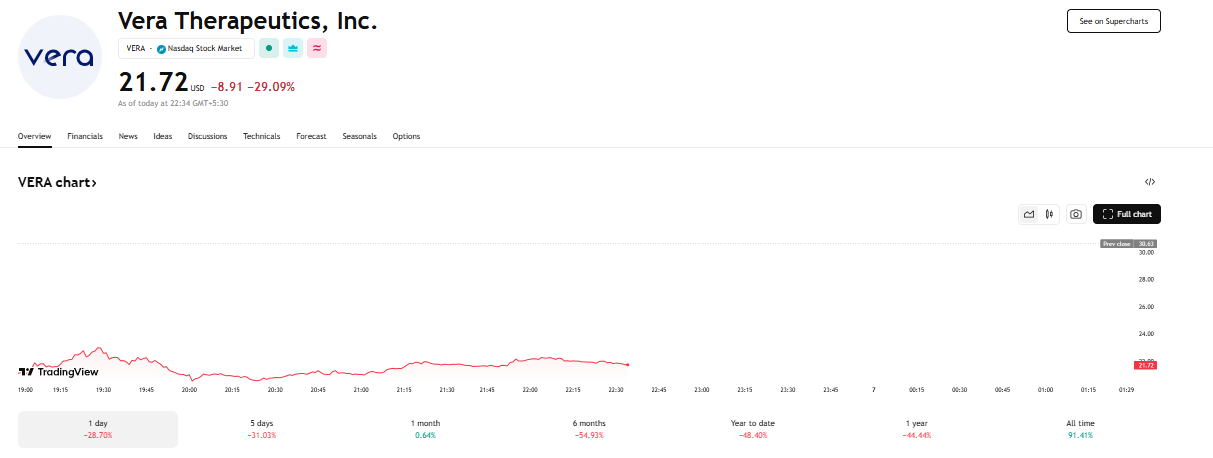Click See on Supercharts button
This screenshot has width=1213, height=458.
[x=1114, y=21]
